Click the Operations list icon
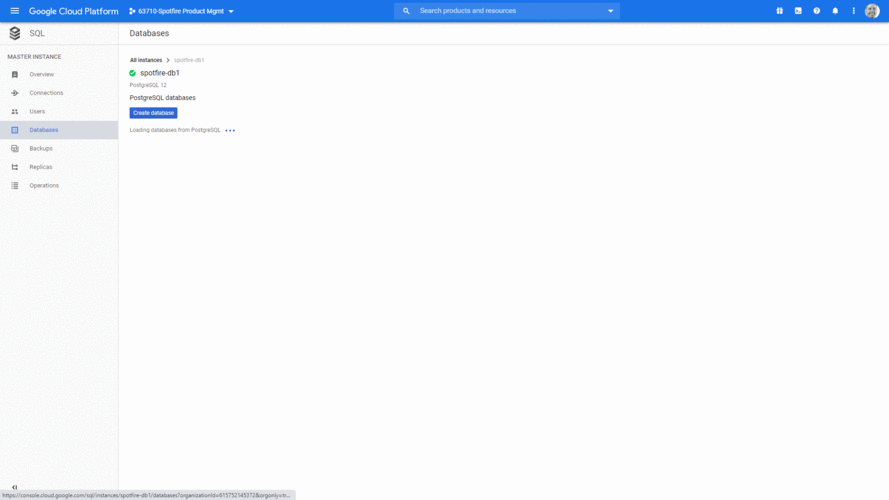Viewport: 889px width, 500px height. (x=15, y=185)
